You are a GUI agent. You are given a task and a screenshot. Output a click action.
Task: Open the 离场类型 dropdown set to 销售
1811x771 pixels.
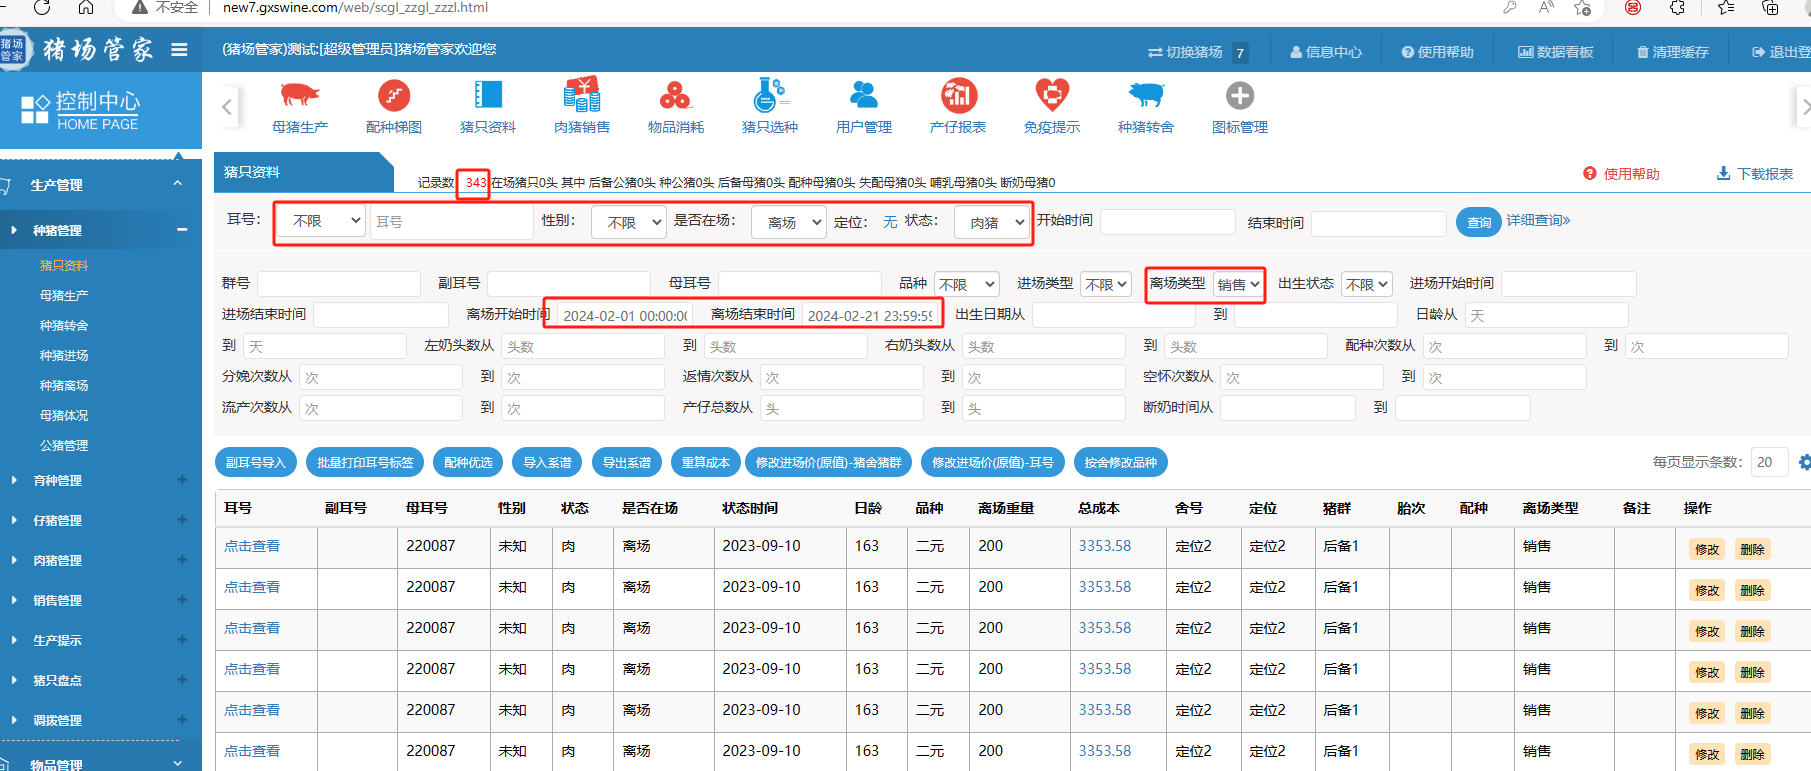point(1238,285)
